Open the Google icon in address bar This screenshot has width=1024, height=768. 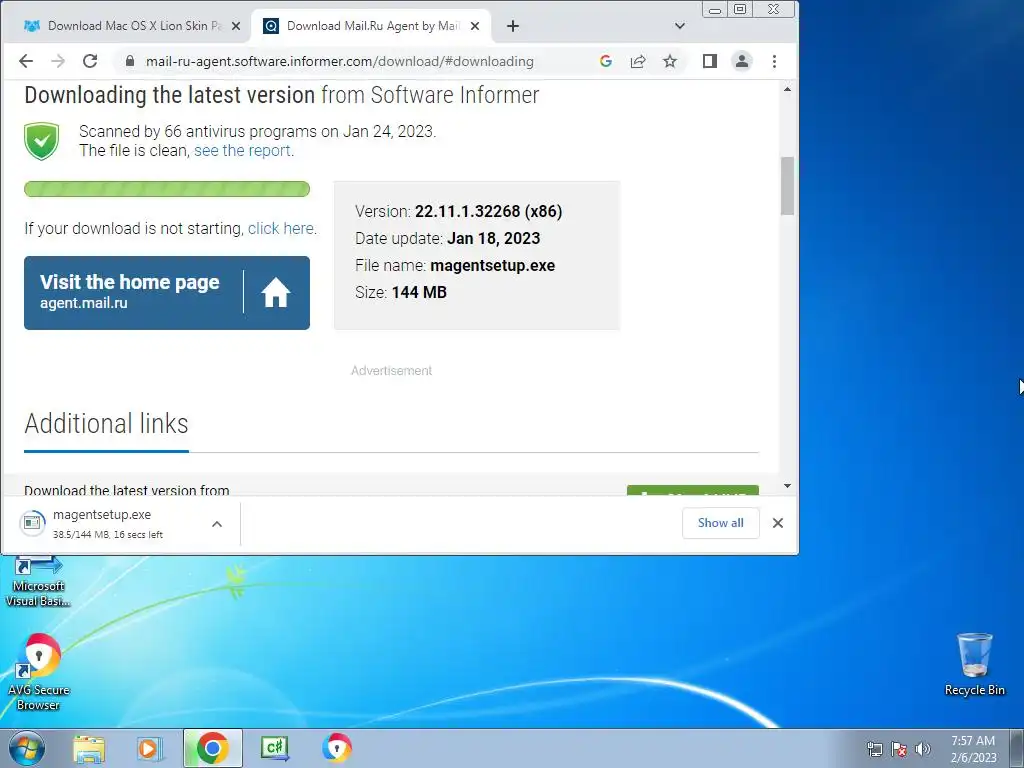coord(605,61)
